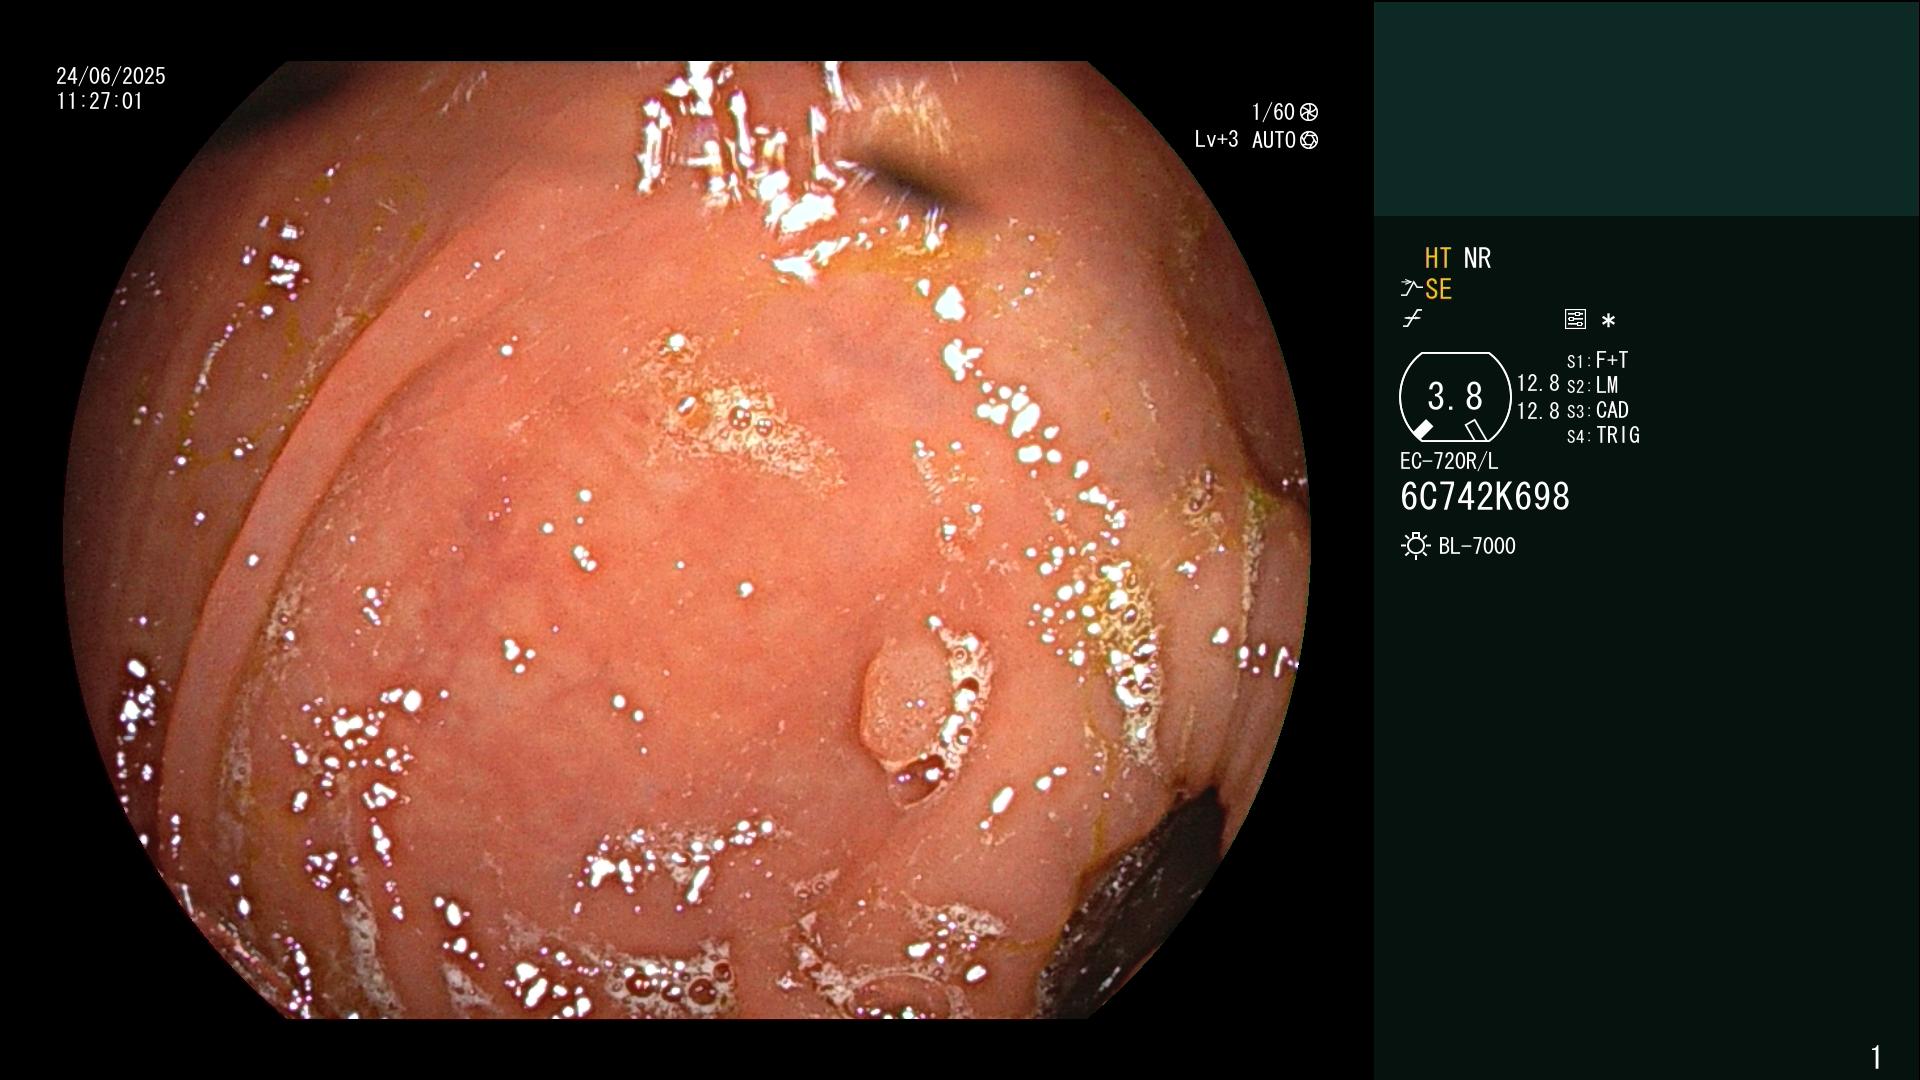Click the image counter 1
This screenshot has height=1080, width=1920.
point(1876,1057)
